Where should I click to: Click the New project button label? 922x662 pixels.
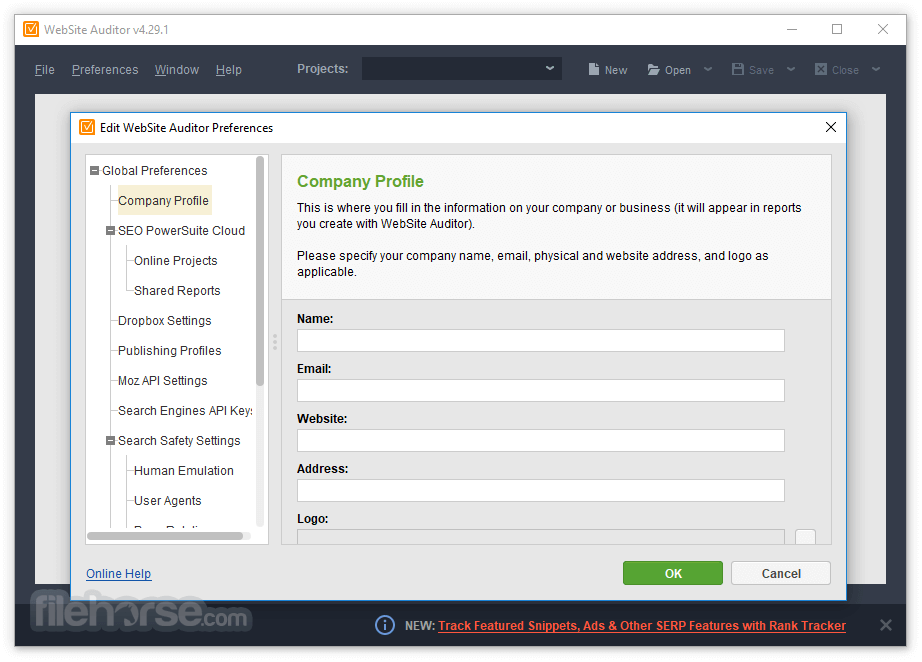click(x=616, y=70)
